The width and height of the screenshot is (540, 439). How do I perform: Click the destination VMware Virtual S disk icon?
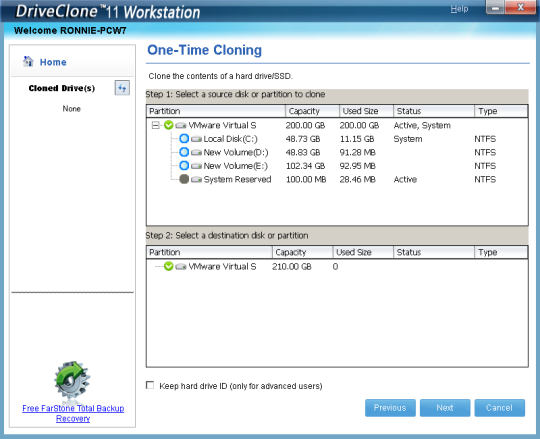(181, 266)
